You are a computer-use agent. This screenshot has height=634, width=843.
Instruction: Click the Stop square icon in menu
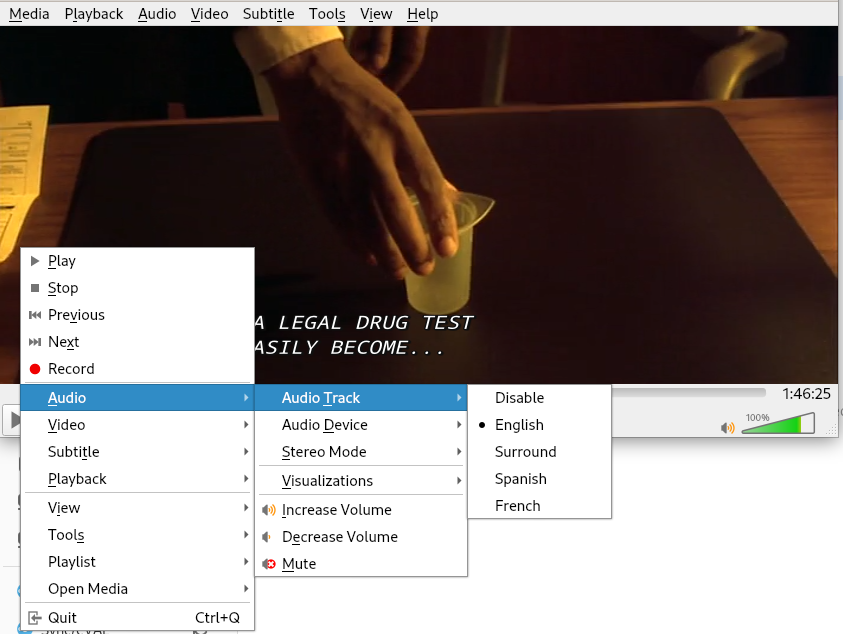click(x=35, y=288)
